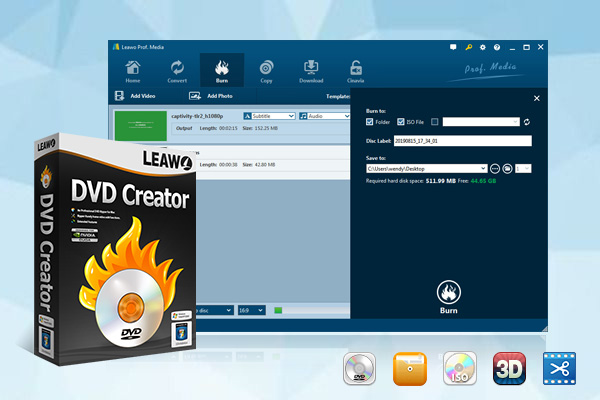Select the Burn module tab

tap(222, 70)
